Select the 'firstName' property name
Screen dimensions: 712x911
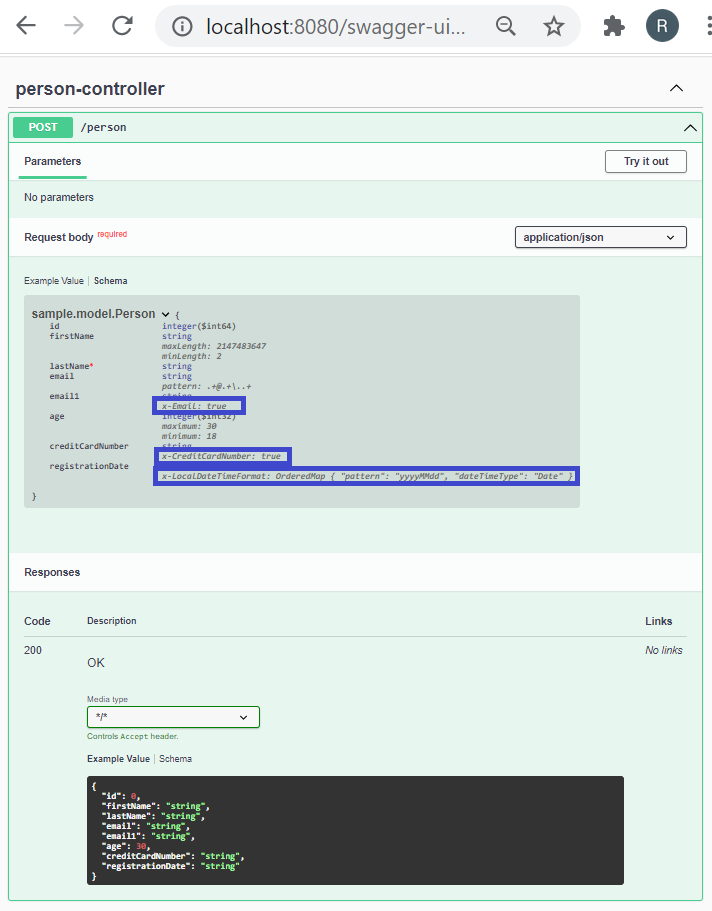pos(71,336)
